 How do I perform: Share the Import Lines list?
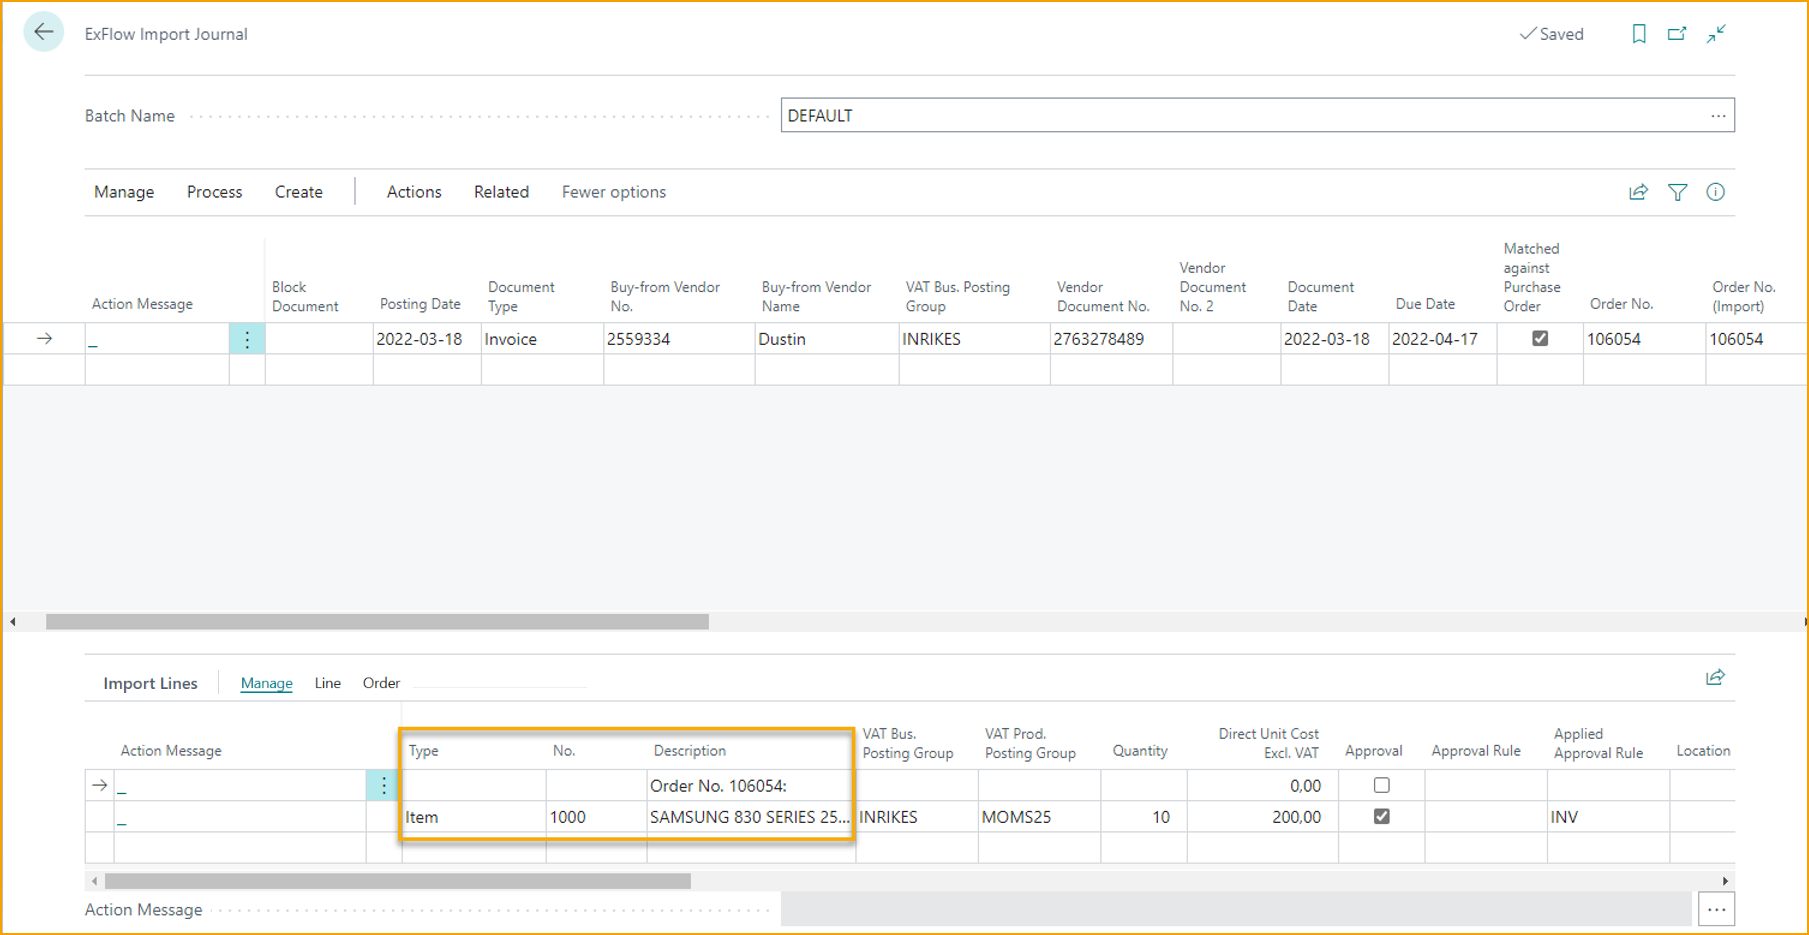click(1715, 677)
